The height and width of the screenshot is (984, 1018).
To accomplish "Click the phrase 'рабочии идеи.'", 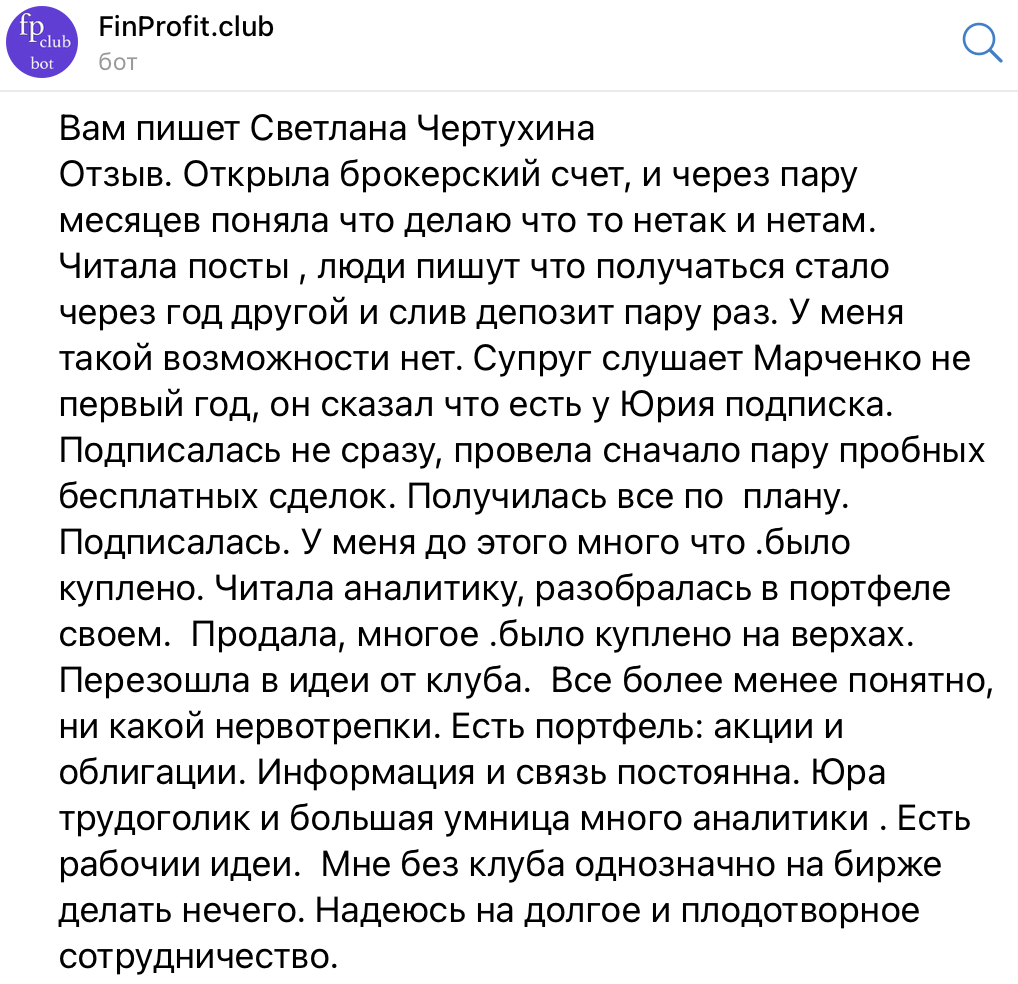I will (x=180, y=865).
